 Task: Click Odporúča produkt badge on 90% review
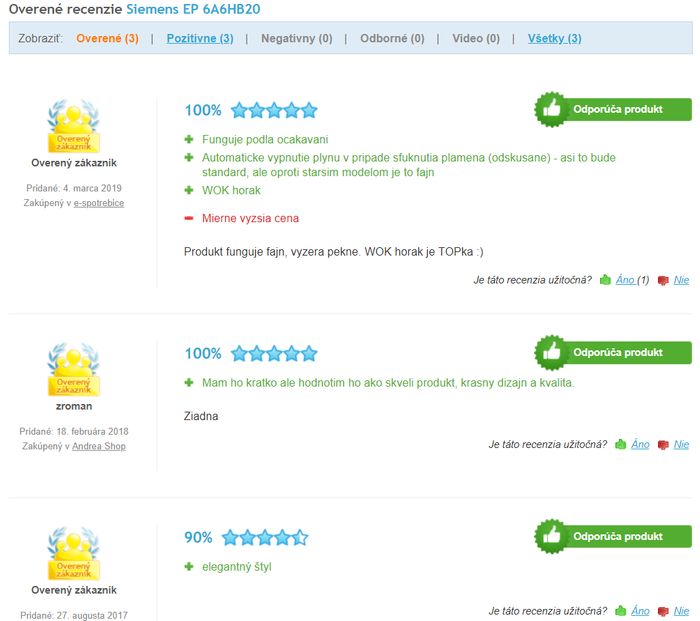pos(613,537)
